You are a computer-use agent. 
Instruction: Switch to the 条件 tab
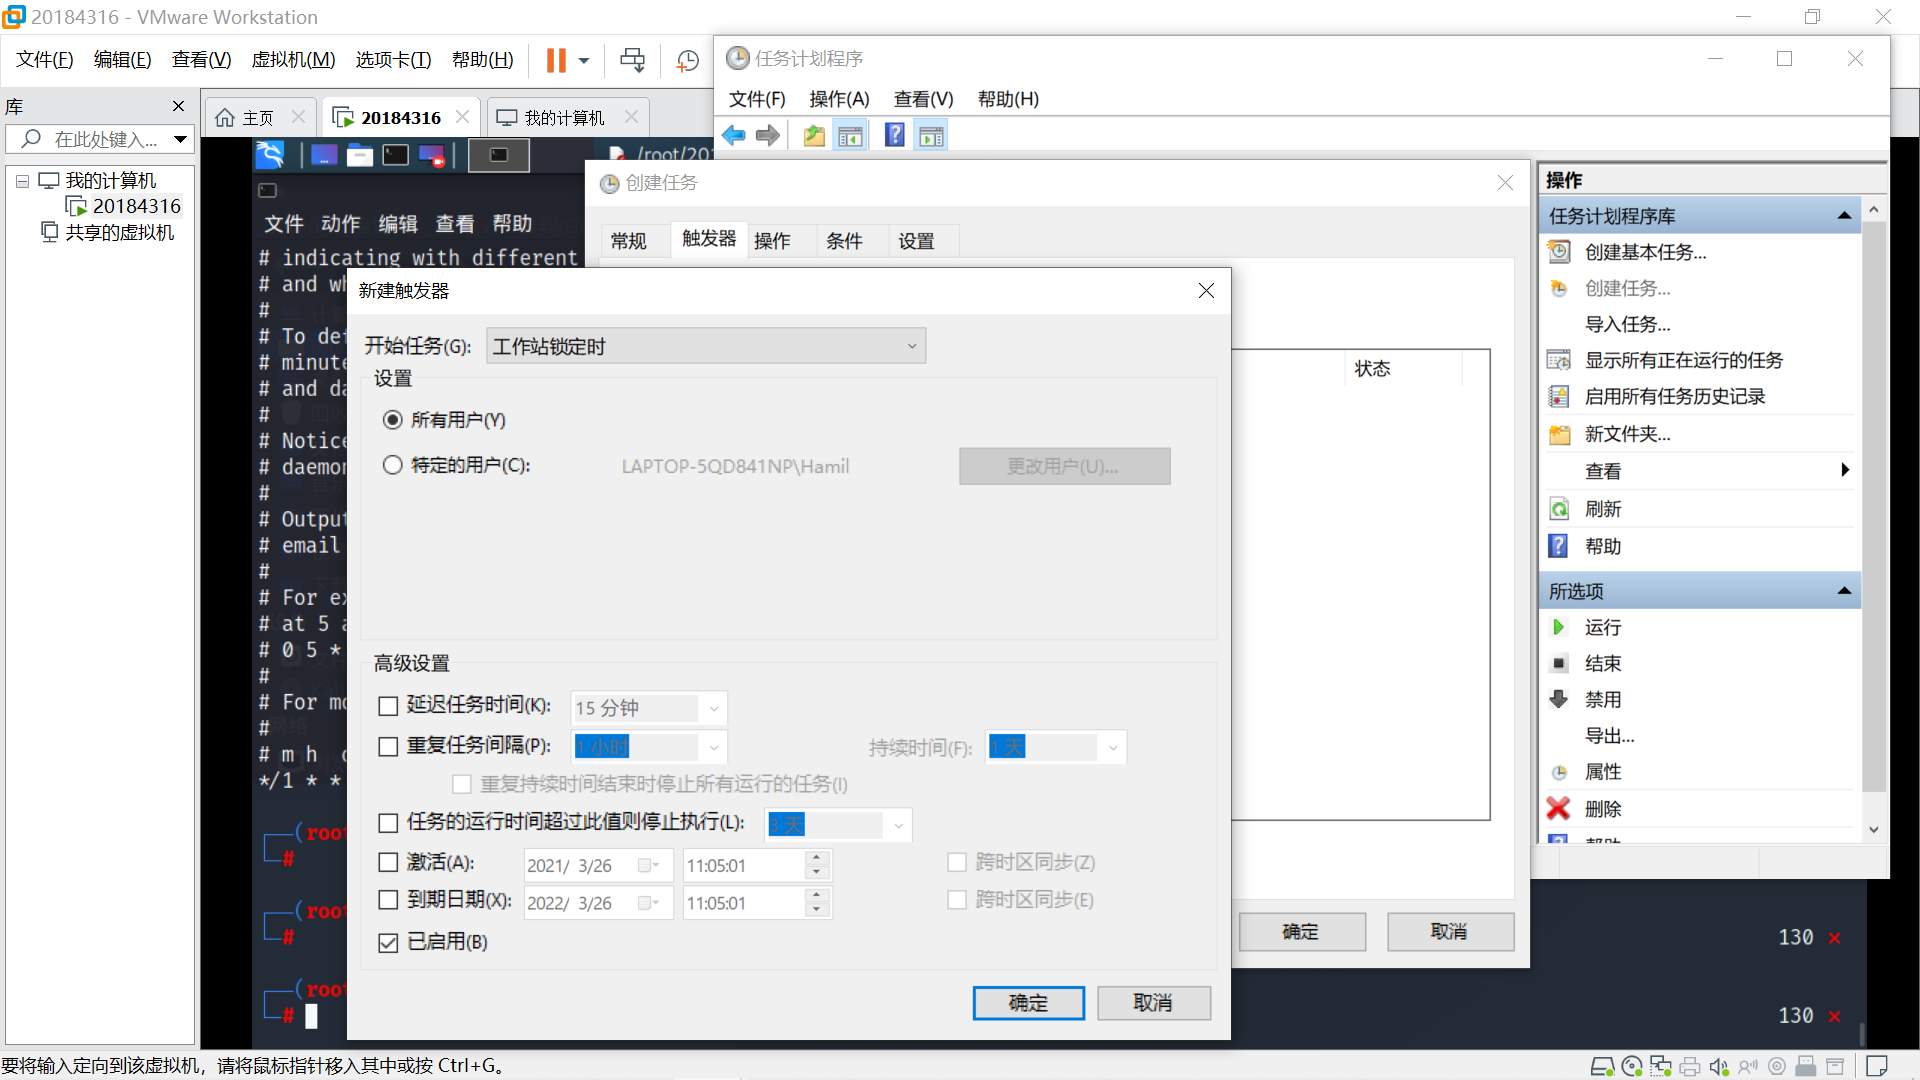844,241
